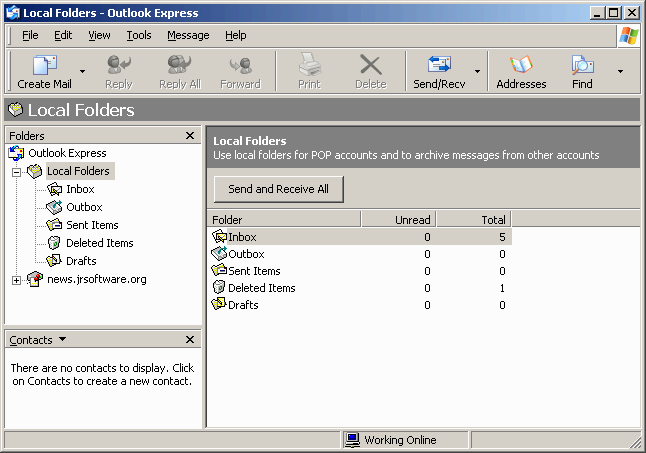
Task: Open the Addresses book icon
Action: [521, 65]
